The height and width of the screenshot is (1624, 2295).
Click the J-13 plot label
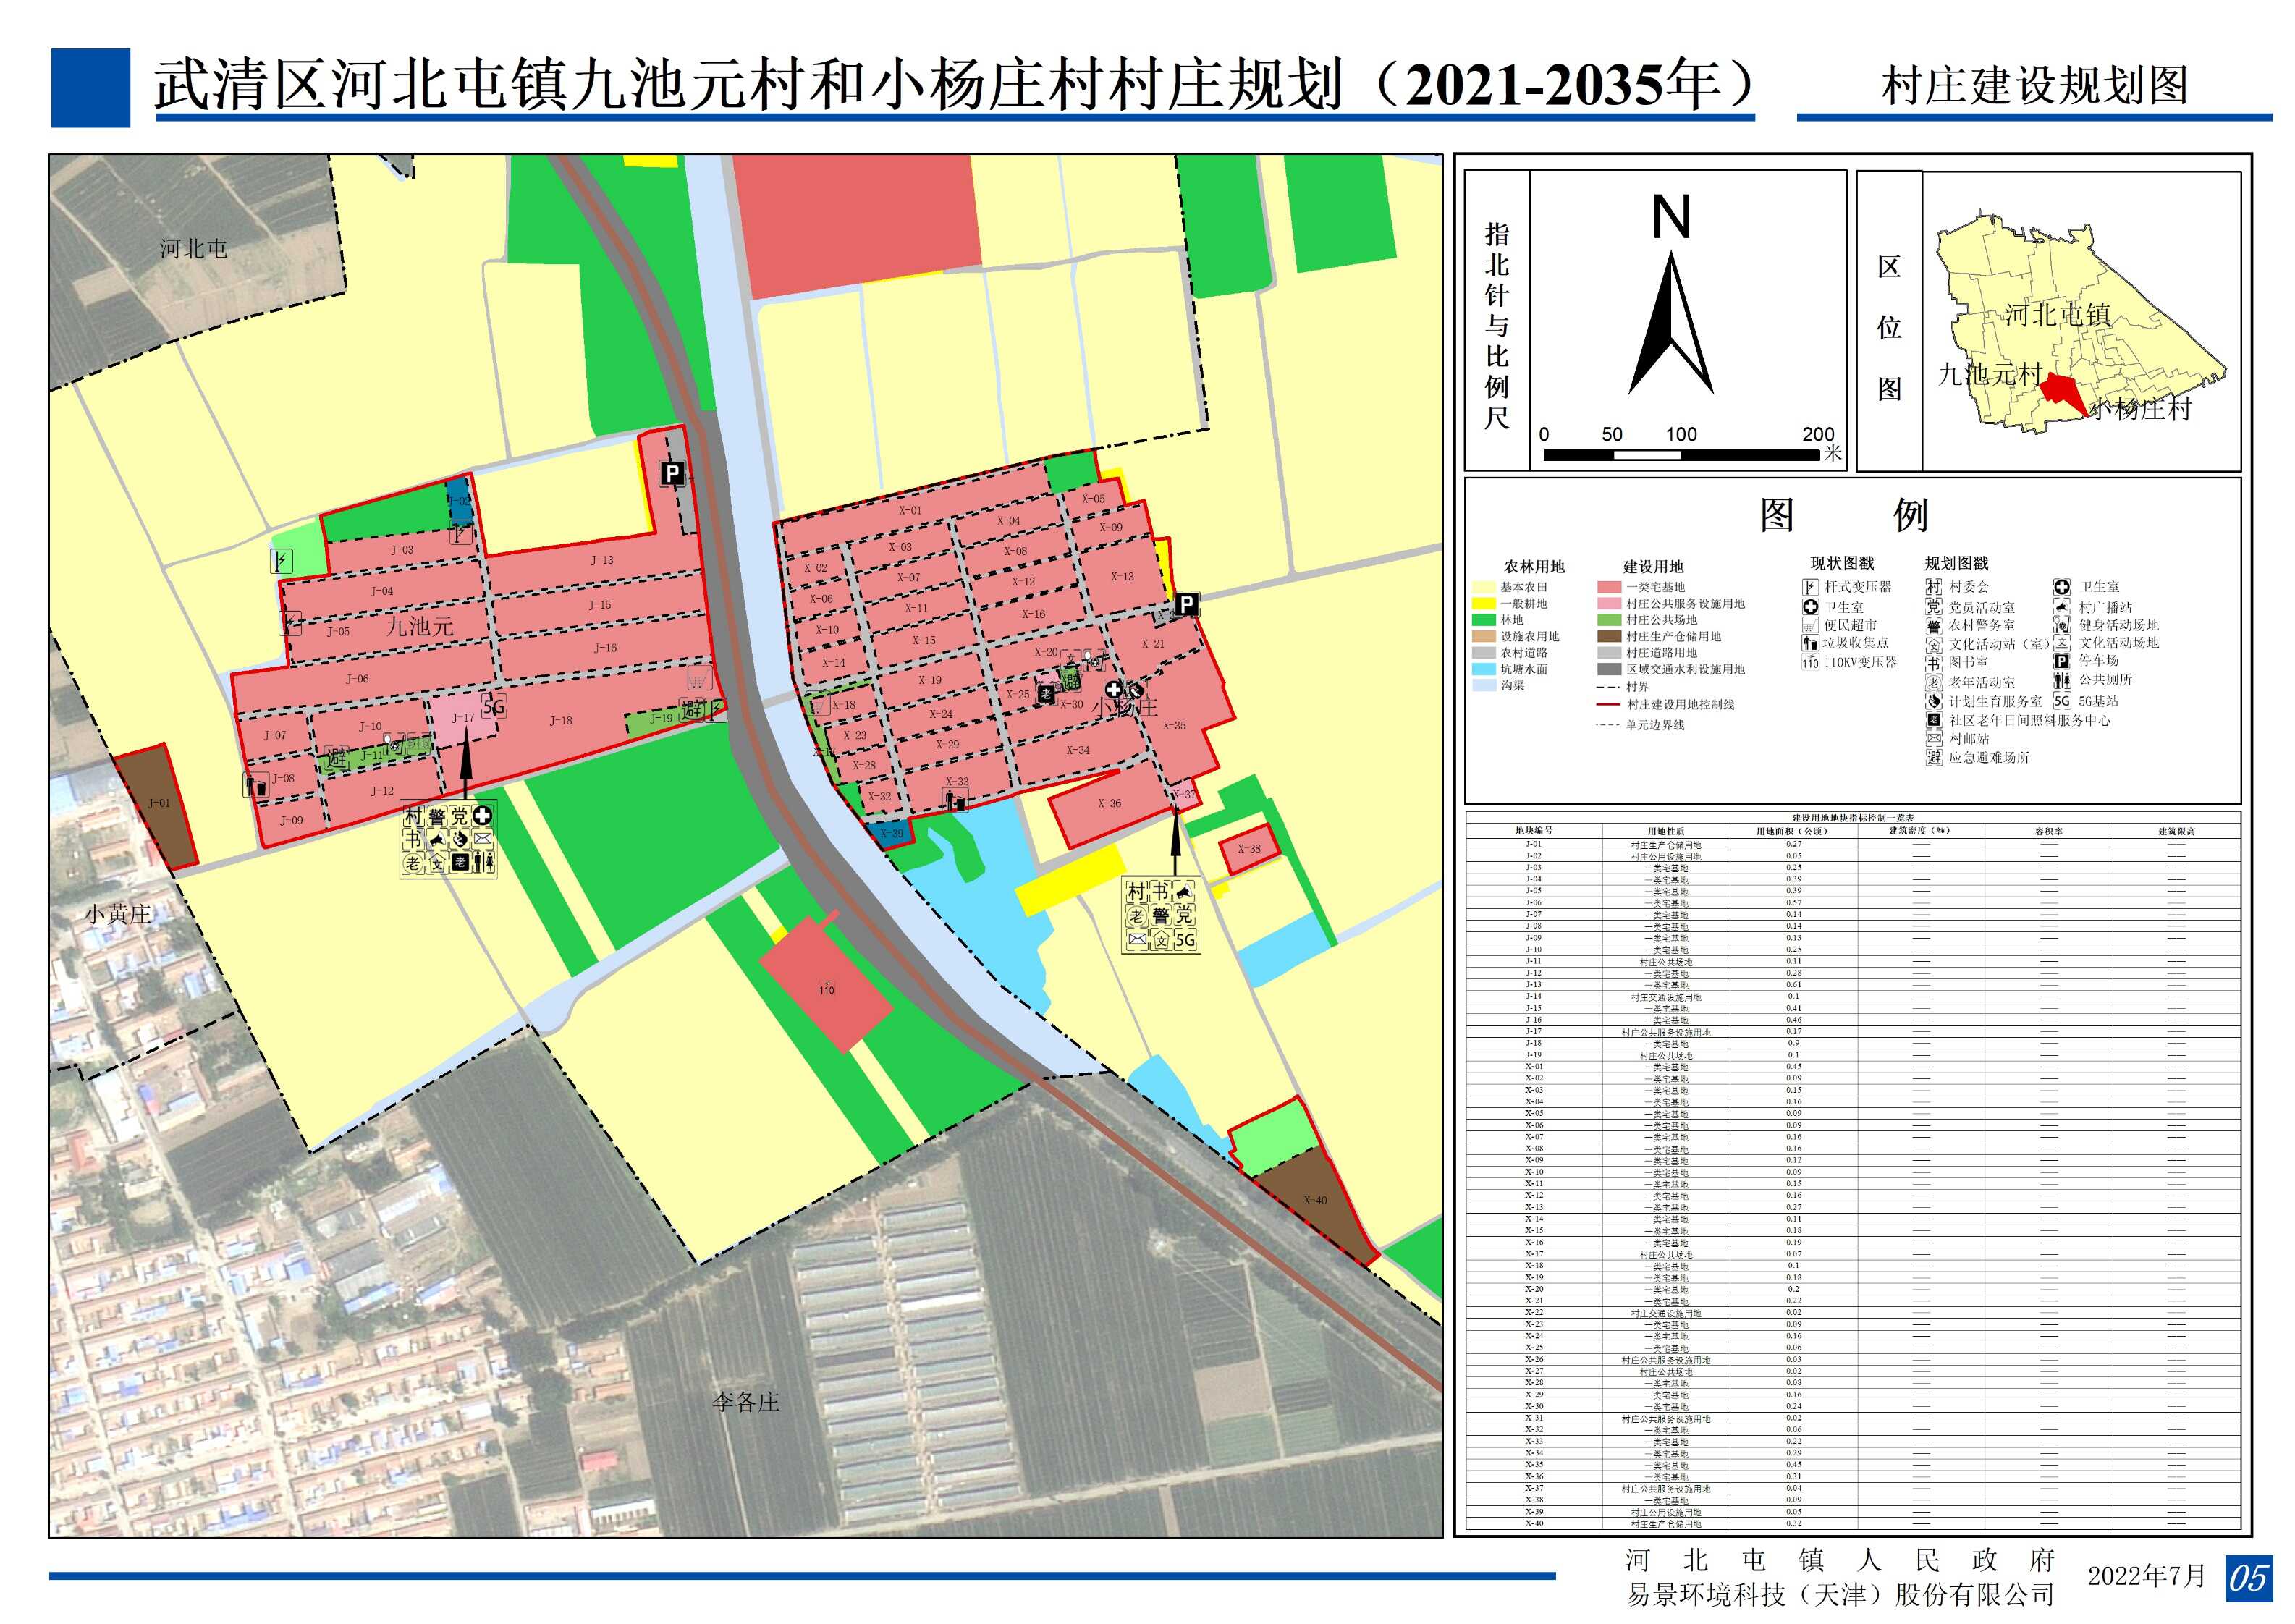pos(602,560)
